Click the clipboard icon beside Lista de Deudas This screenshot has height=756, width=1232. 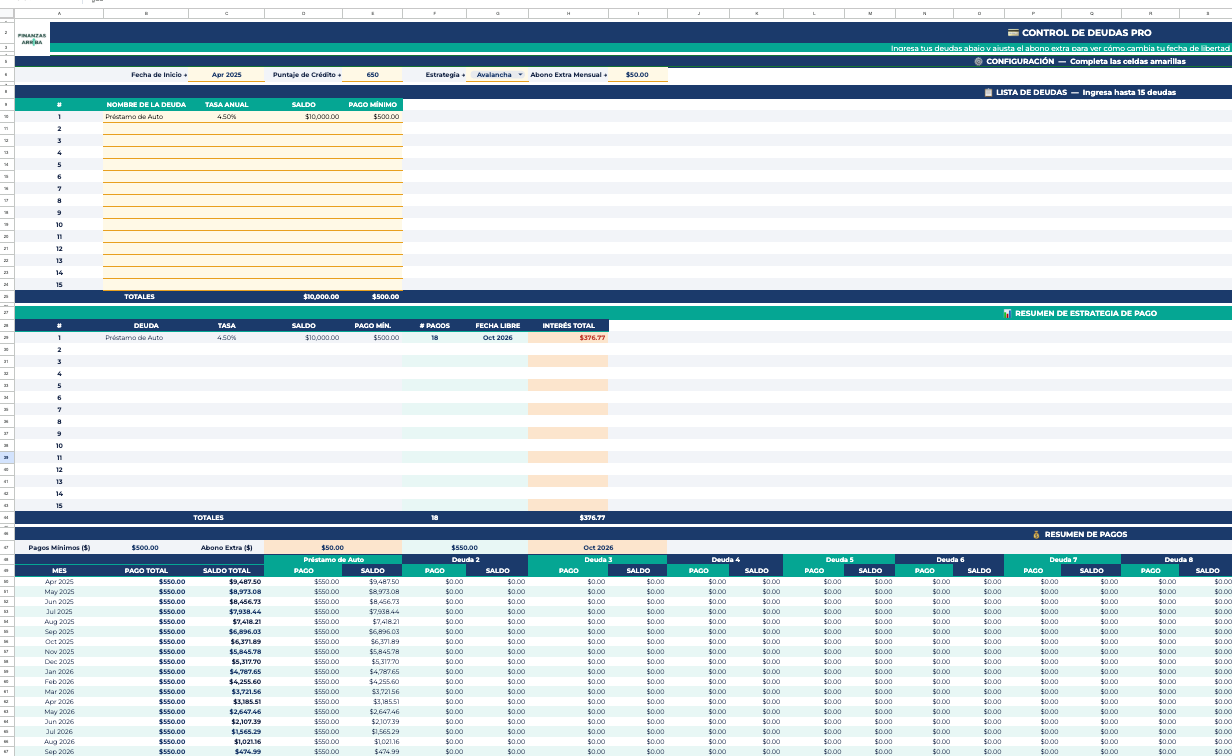pyautogui.click(x=988, y=92)
